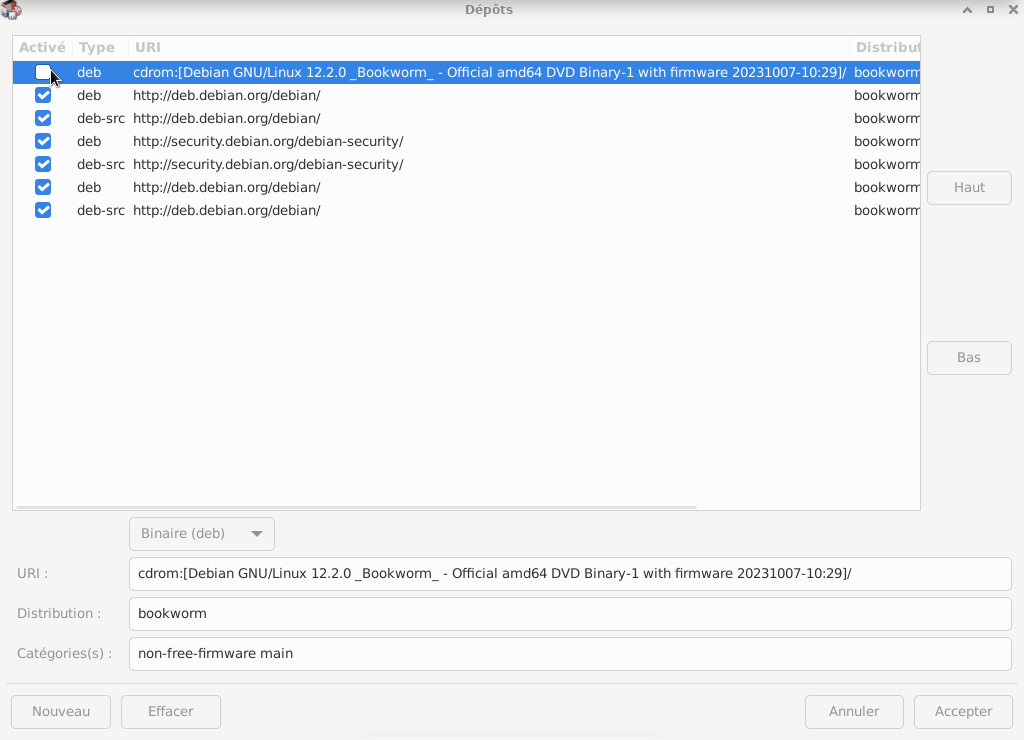The width and height of the screenshot is (1024, 740).
Task: Click the Synaptic application icon in the title bar
Action: [11, 10]
